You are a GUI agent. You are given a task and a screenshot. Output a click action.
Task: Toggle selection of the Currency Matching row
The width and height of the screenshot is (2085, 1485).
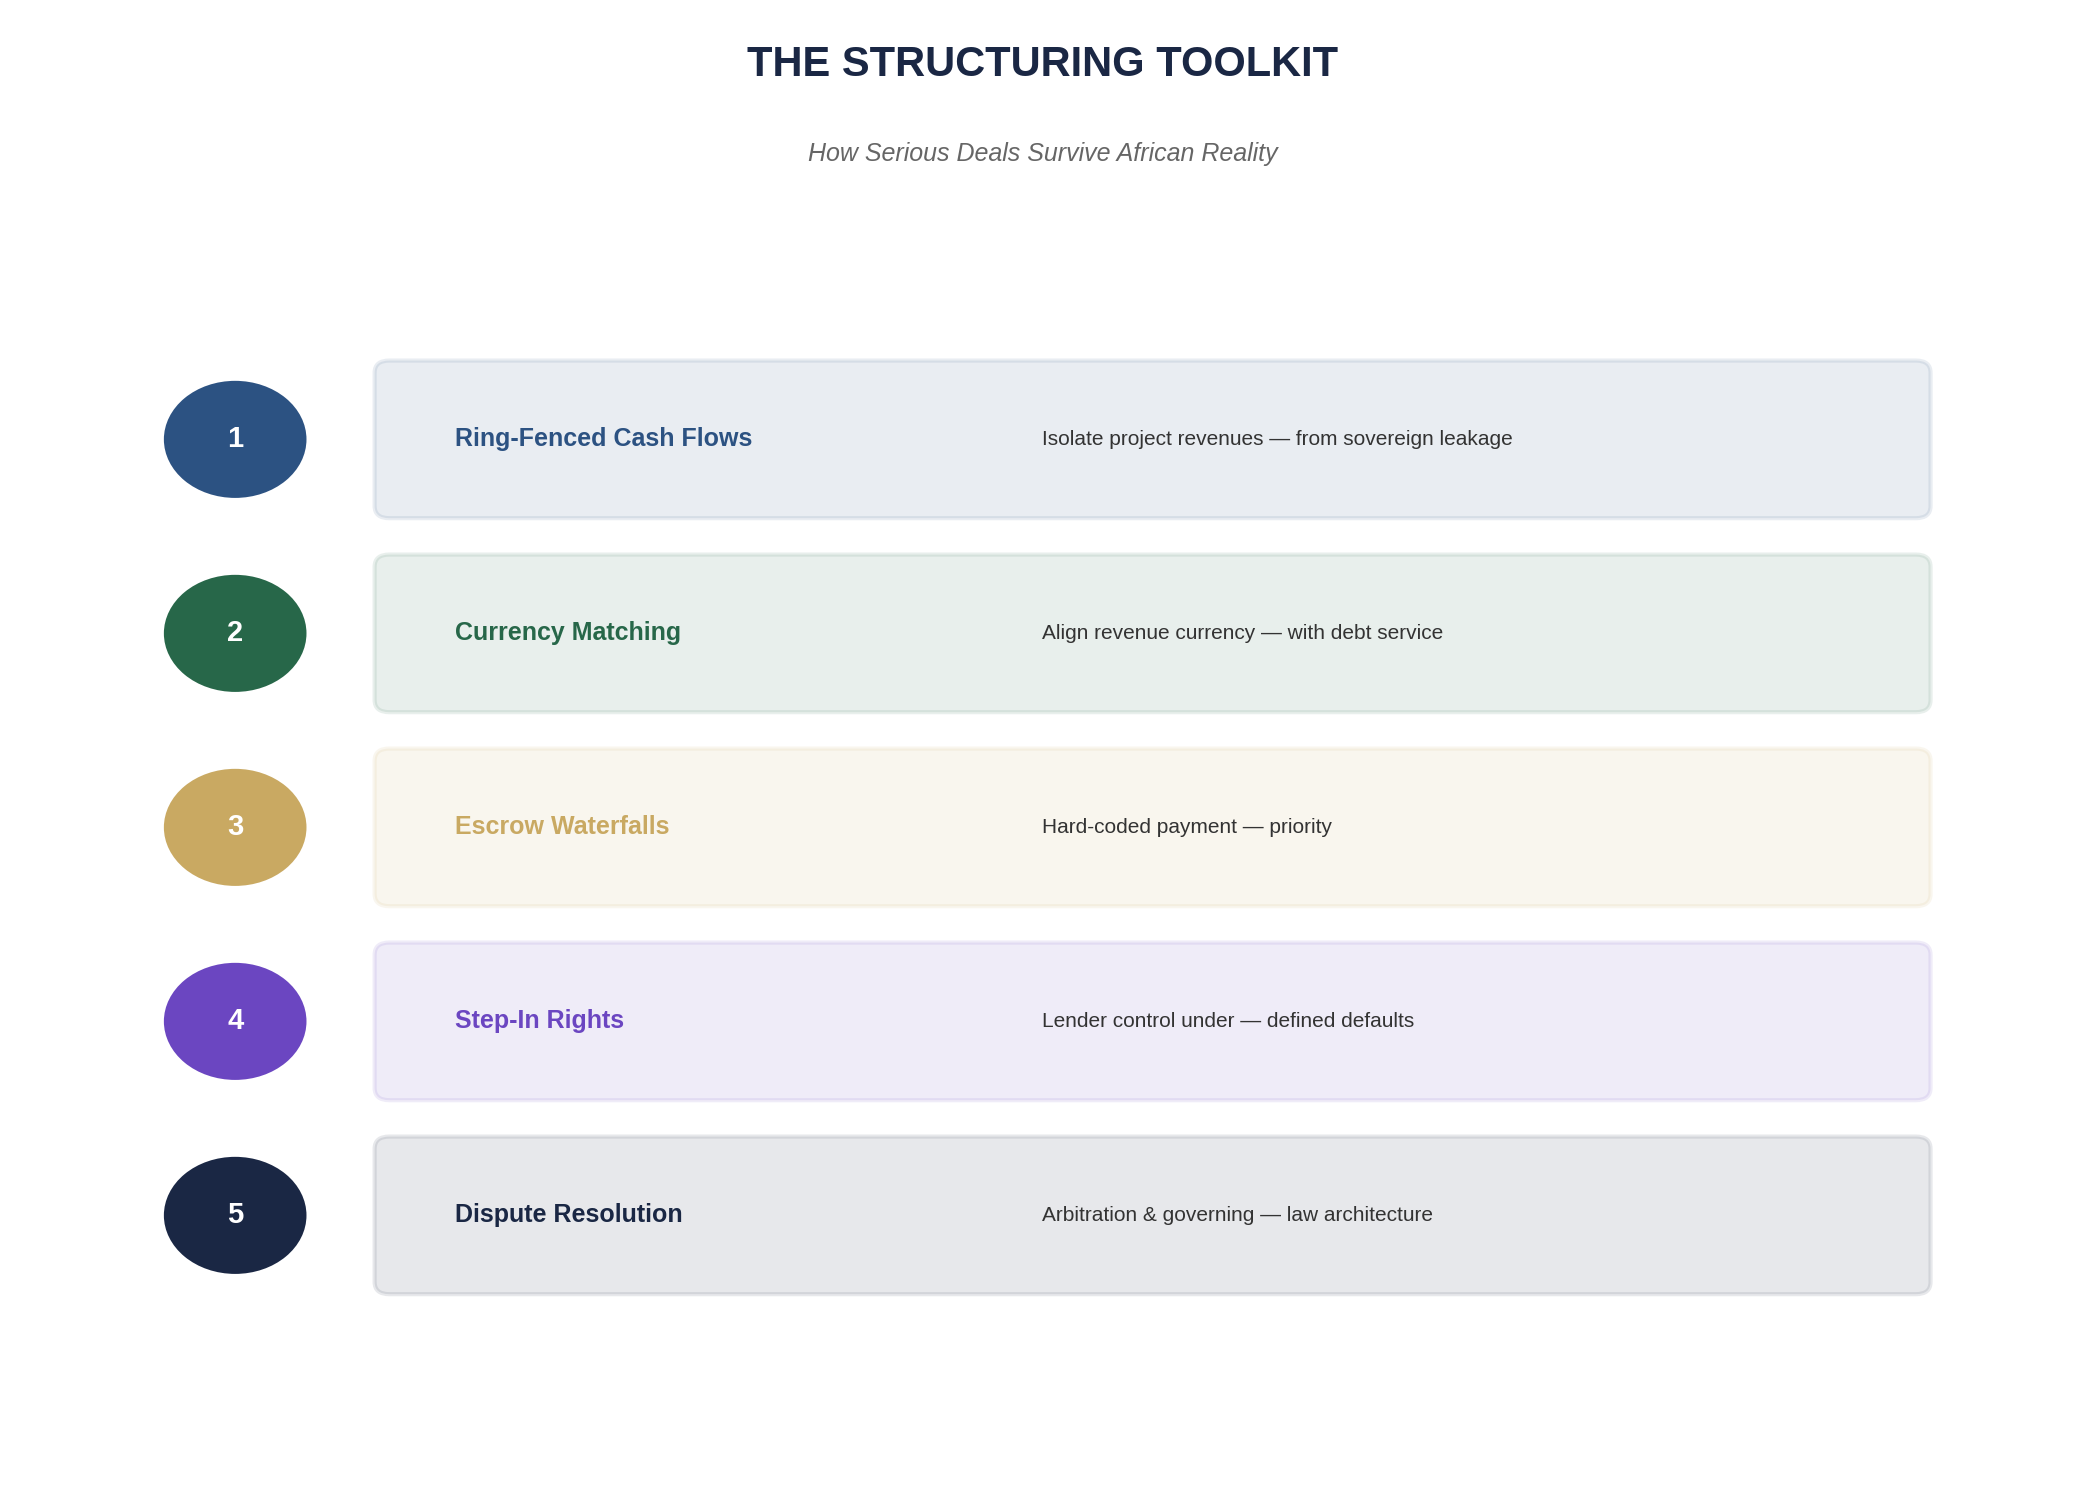point(1150,632)
